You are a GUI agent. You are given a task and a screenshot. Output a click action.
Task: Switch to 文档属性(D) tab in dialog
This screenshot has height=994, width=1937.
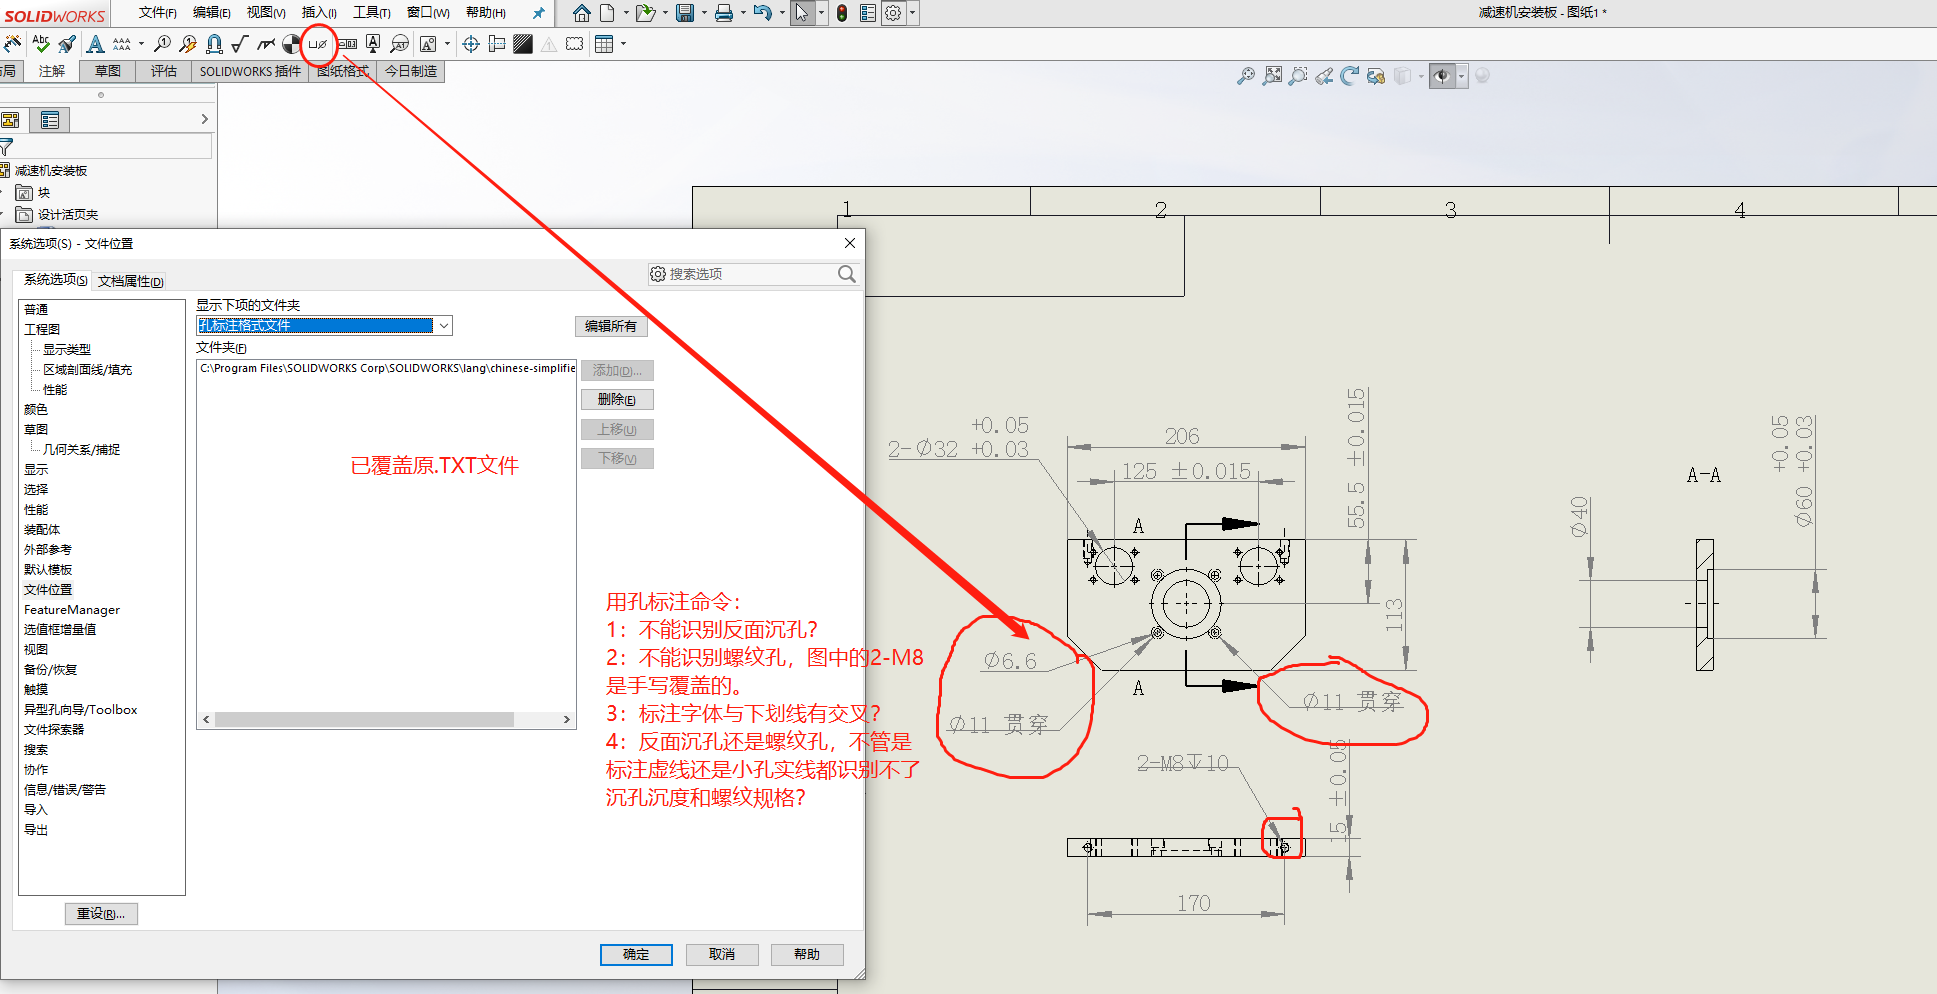pyautogui.click(x=131, y=281)
